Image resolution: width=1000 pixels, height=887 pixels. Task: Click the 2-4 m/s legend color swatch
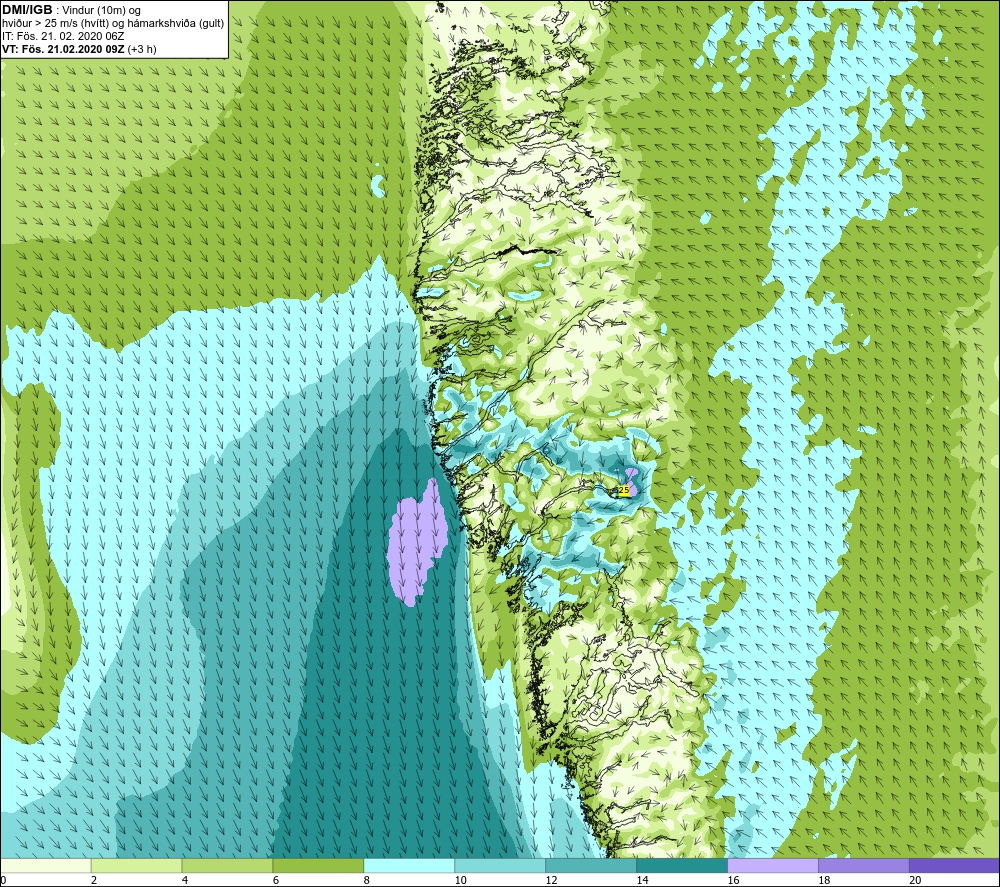tap(136, 865)
